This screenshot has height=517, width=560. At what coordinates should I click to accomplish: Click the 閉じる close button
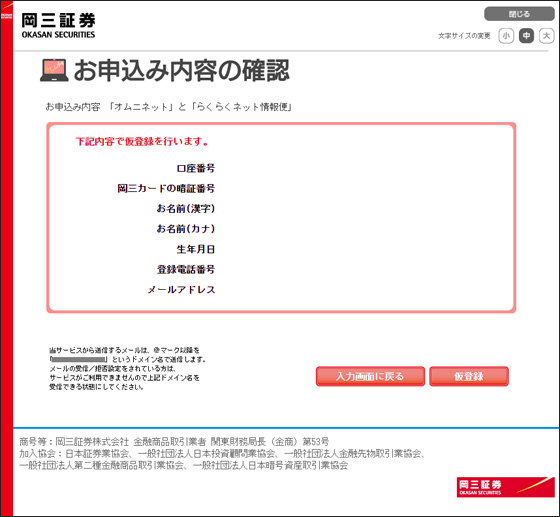click(x=519, y=14)
